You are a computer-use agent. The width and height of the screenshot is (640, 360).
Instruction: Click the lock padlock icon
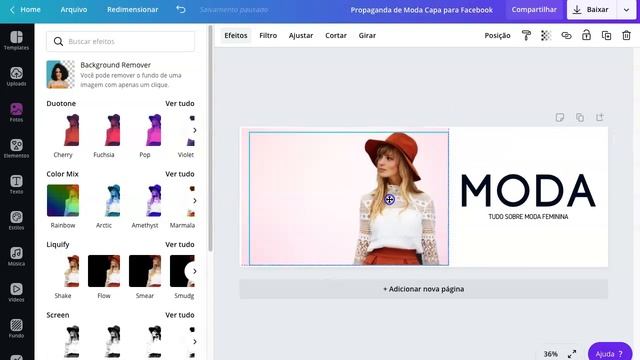click(x=586, y=35)
